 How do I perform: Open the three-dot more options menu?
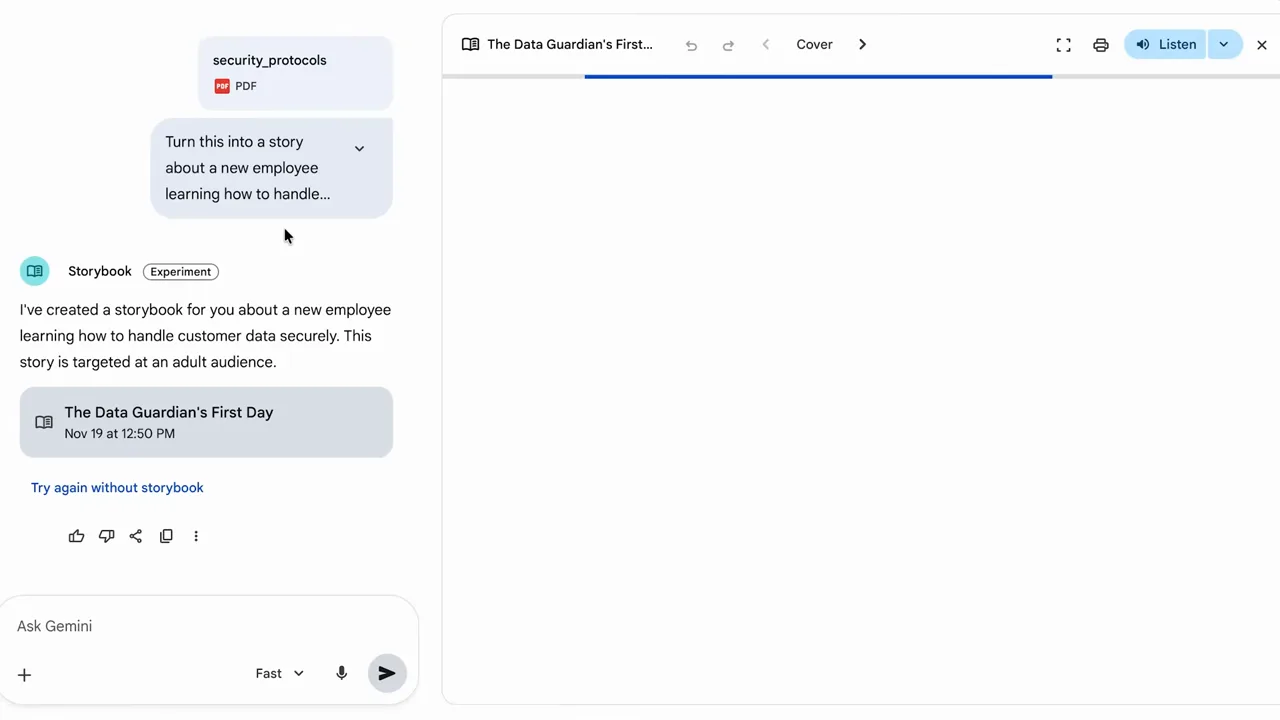[x=196, y=536]
